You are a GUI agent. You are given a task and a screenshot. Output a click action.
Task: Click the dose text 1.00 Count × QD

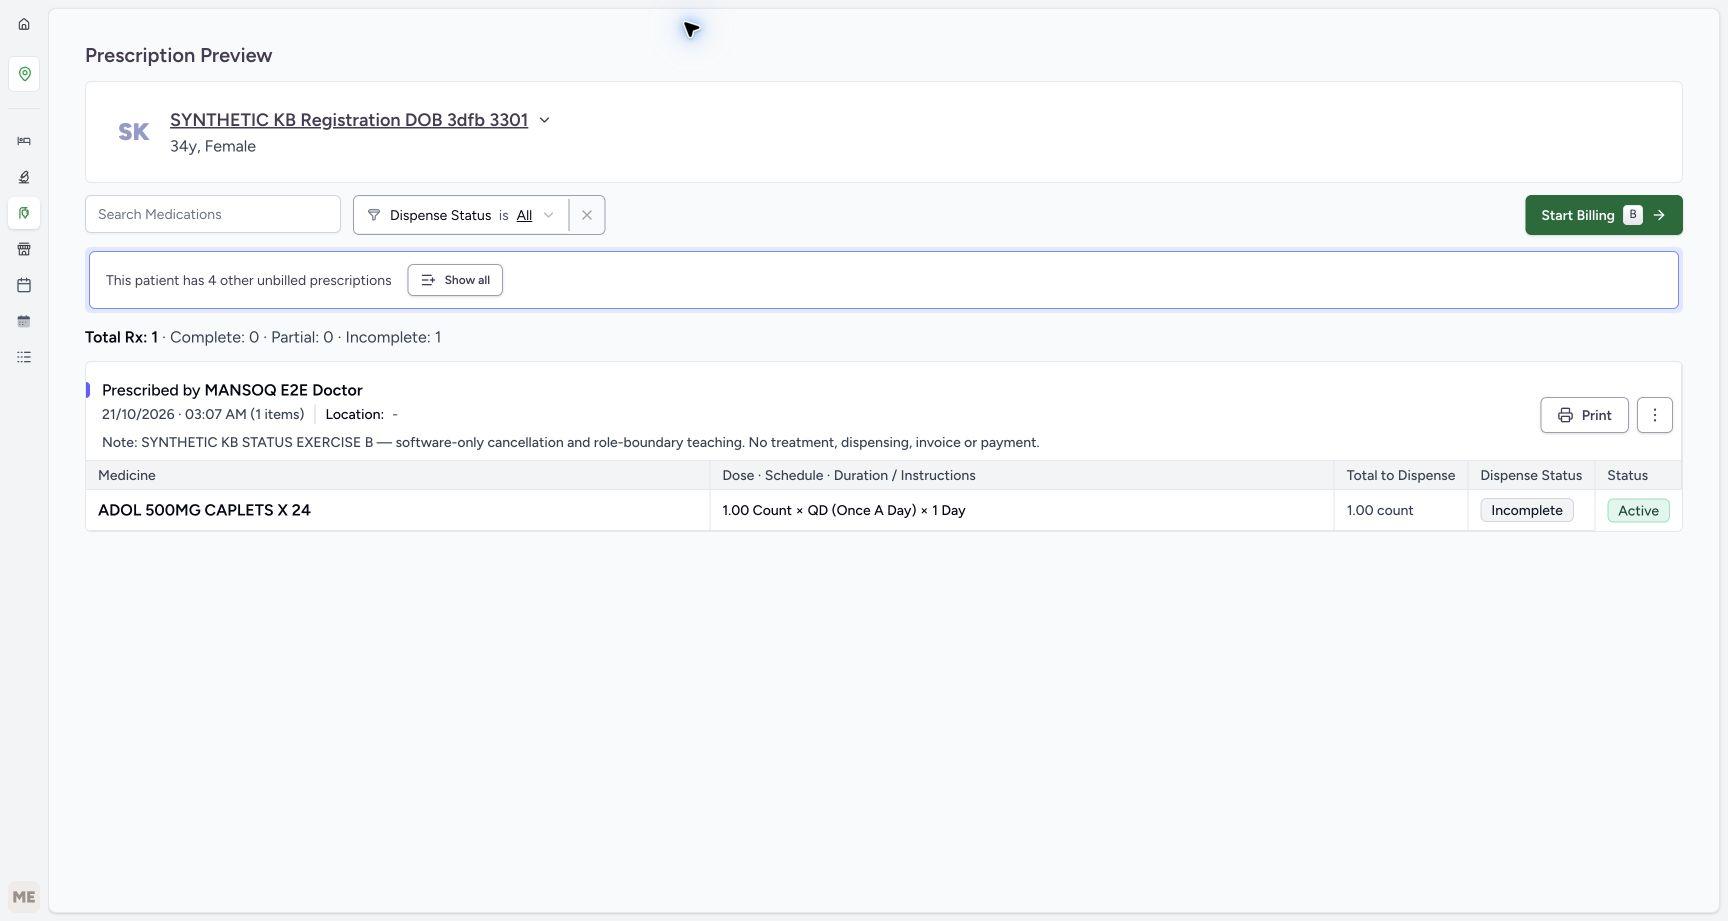click(x=844, y=510)
